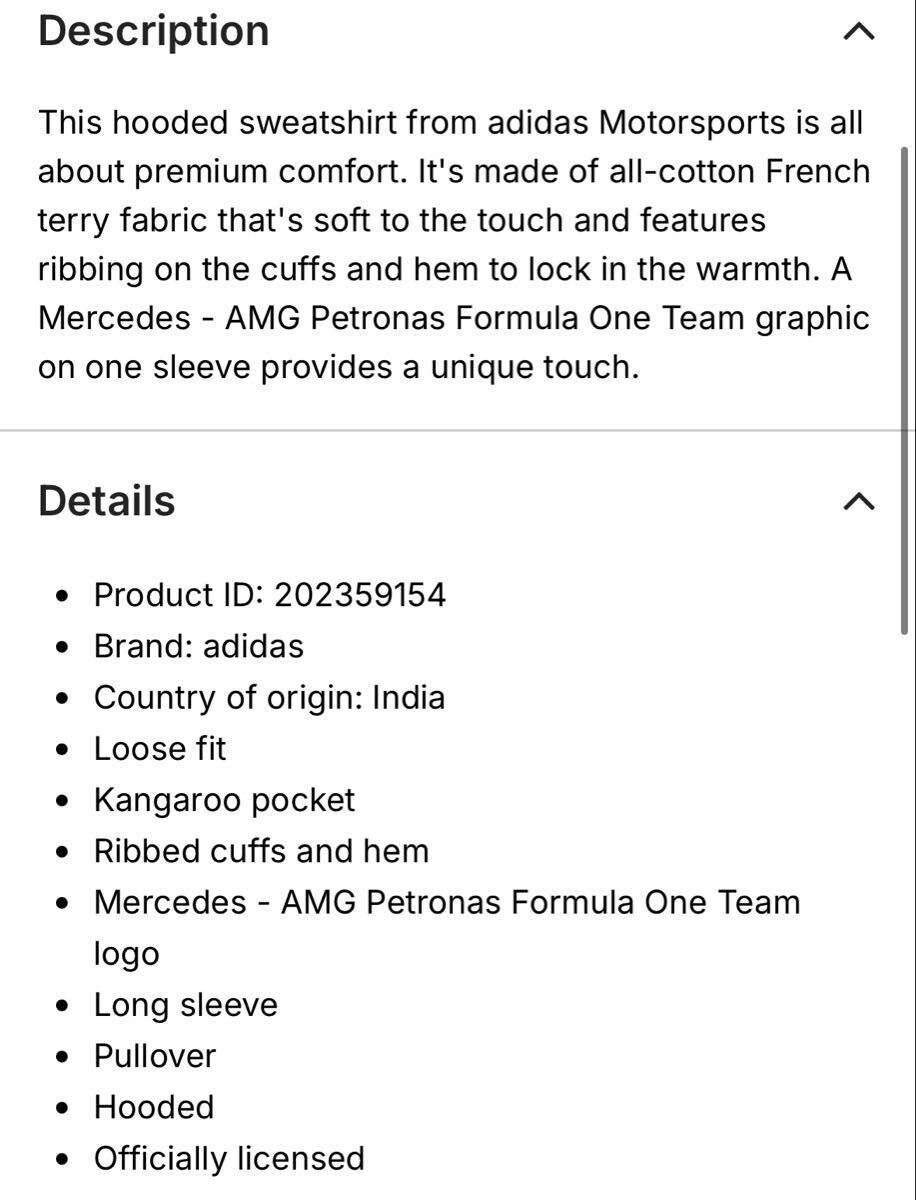The height and width of the screenshot is (1200, 916).
Task: Click the 'Ribbed cuffs and hem' item
Action: coord(261,851)
